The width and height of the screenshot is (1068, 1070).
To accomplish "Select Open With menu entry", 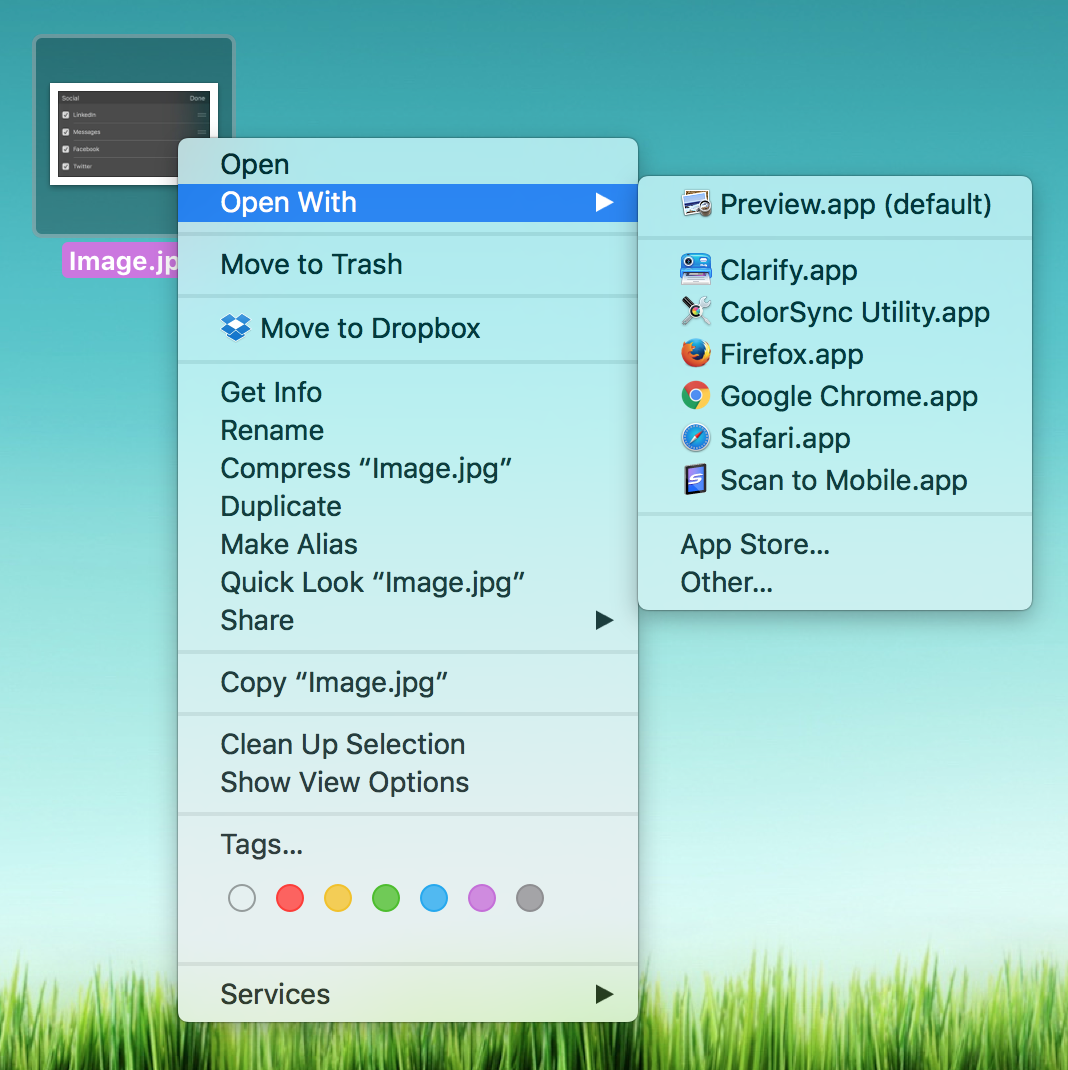I will tap(407, 203).
